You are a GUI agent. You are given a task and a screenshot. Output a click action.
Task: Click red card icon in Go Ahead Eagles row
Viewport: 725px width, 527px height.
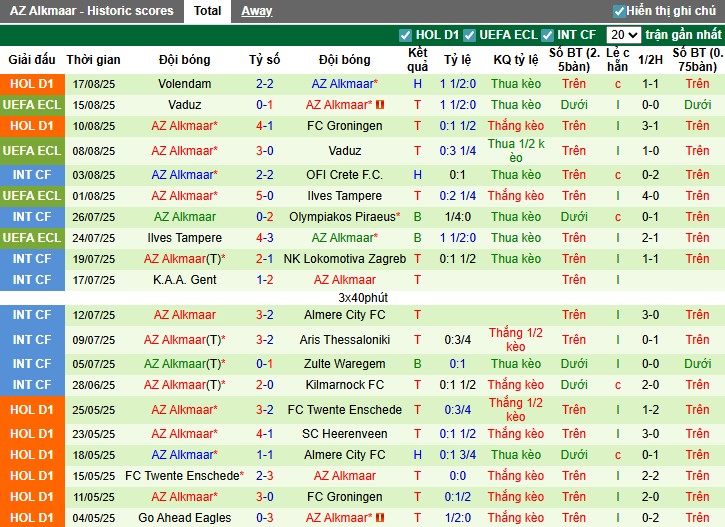click(380, 518)
